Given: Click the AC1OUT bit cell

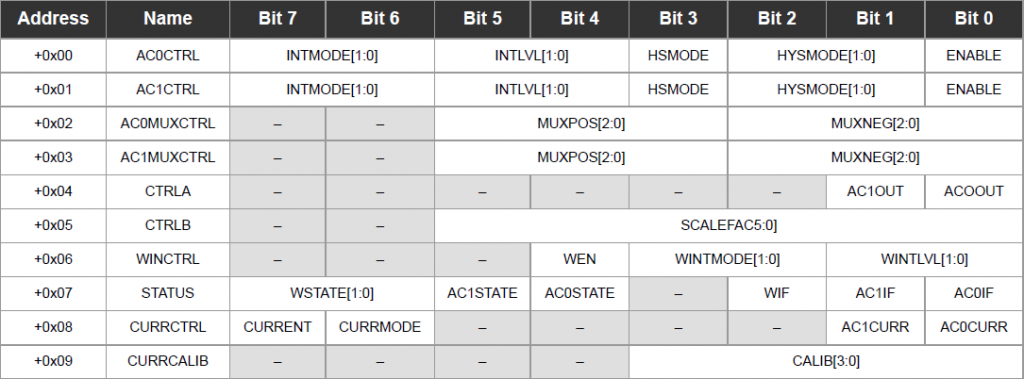Looking at the screenshot, I should click(875, 191).
